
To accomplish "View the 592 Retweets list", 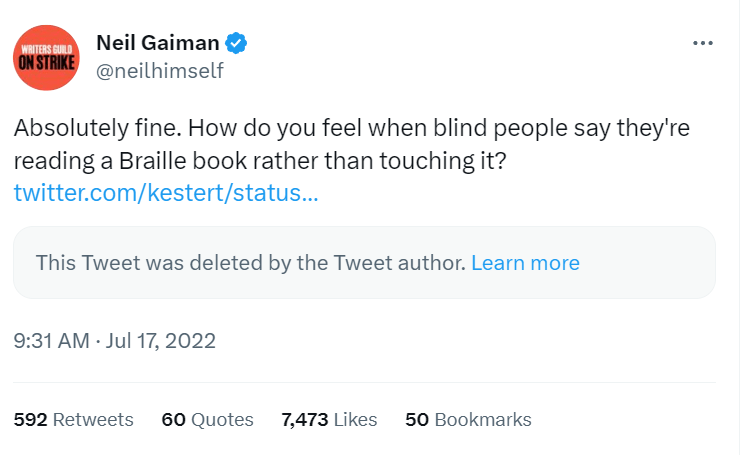I will click(x=73, y=419).
